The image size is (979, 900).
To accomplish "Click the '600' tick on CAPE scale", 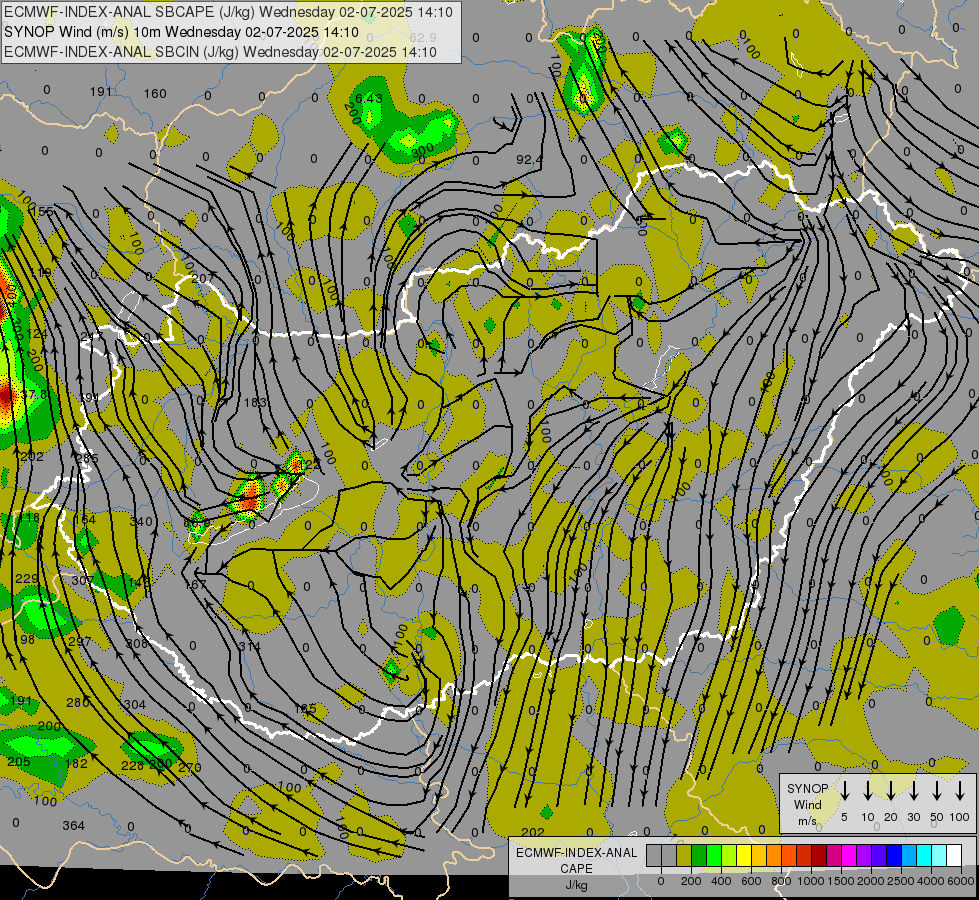I will point(751,881).
